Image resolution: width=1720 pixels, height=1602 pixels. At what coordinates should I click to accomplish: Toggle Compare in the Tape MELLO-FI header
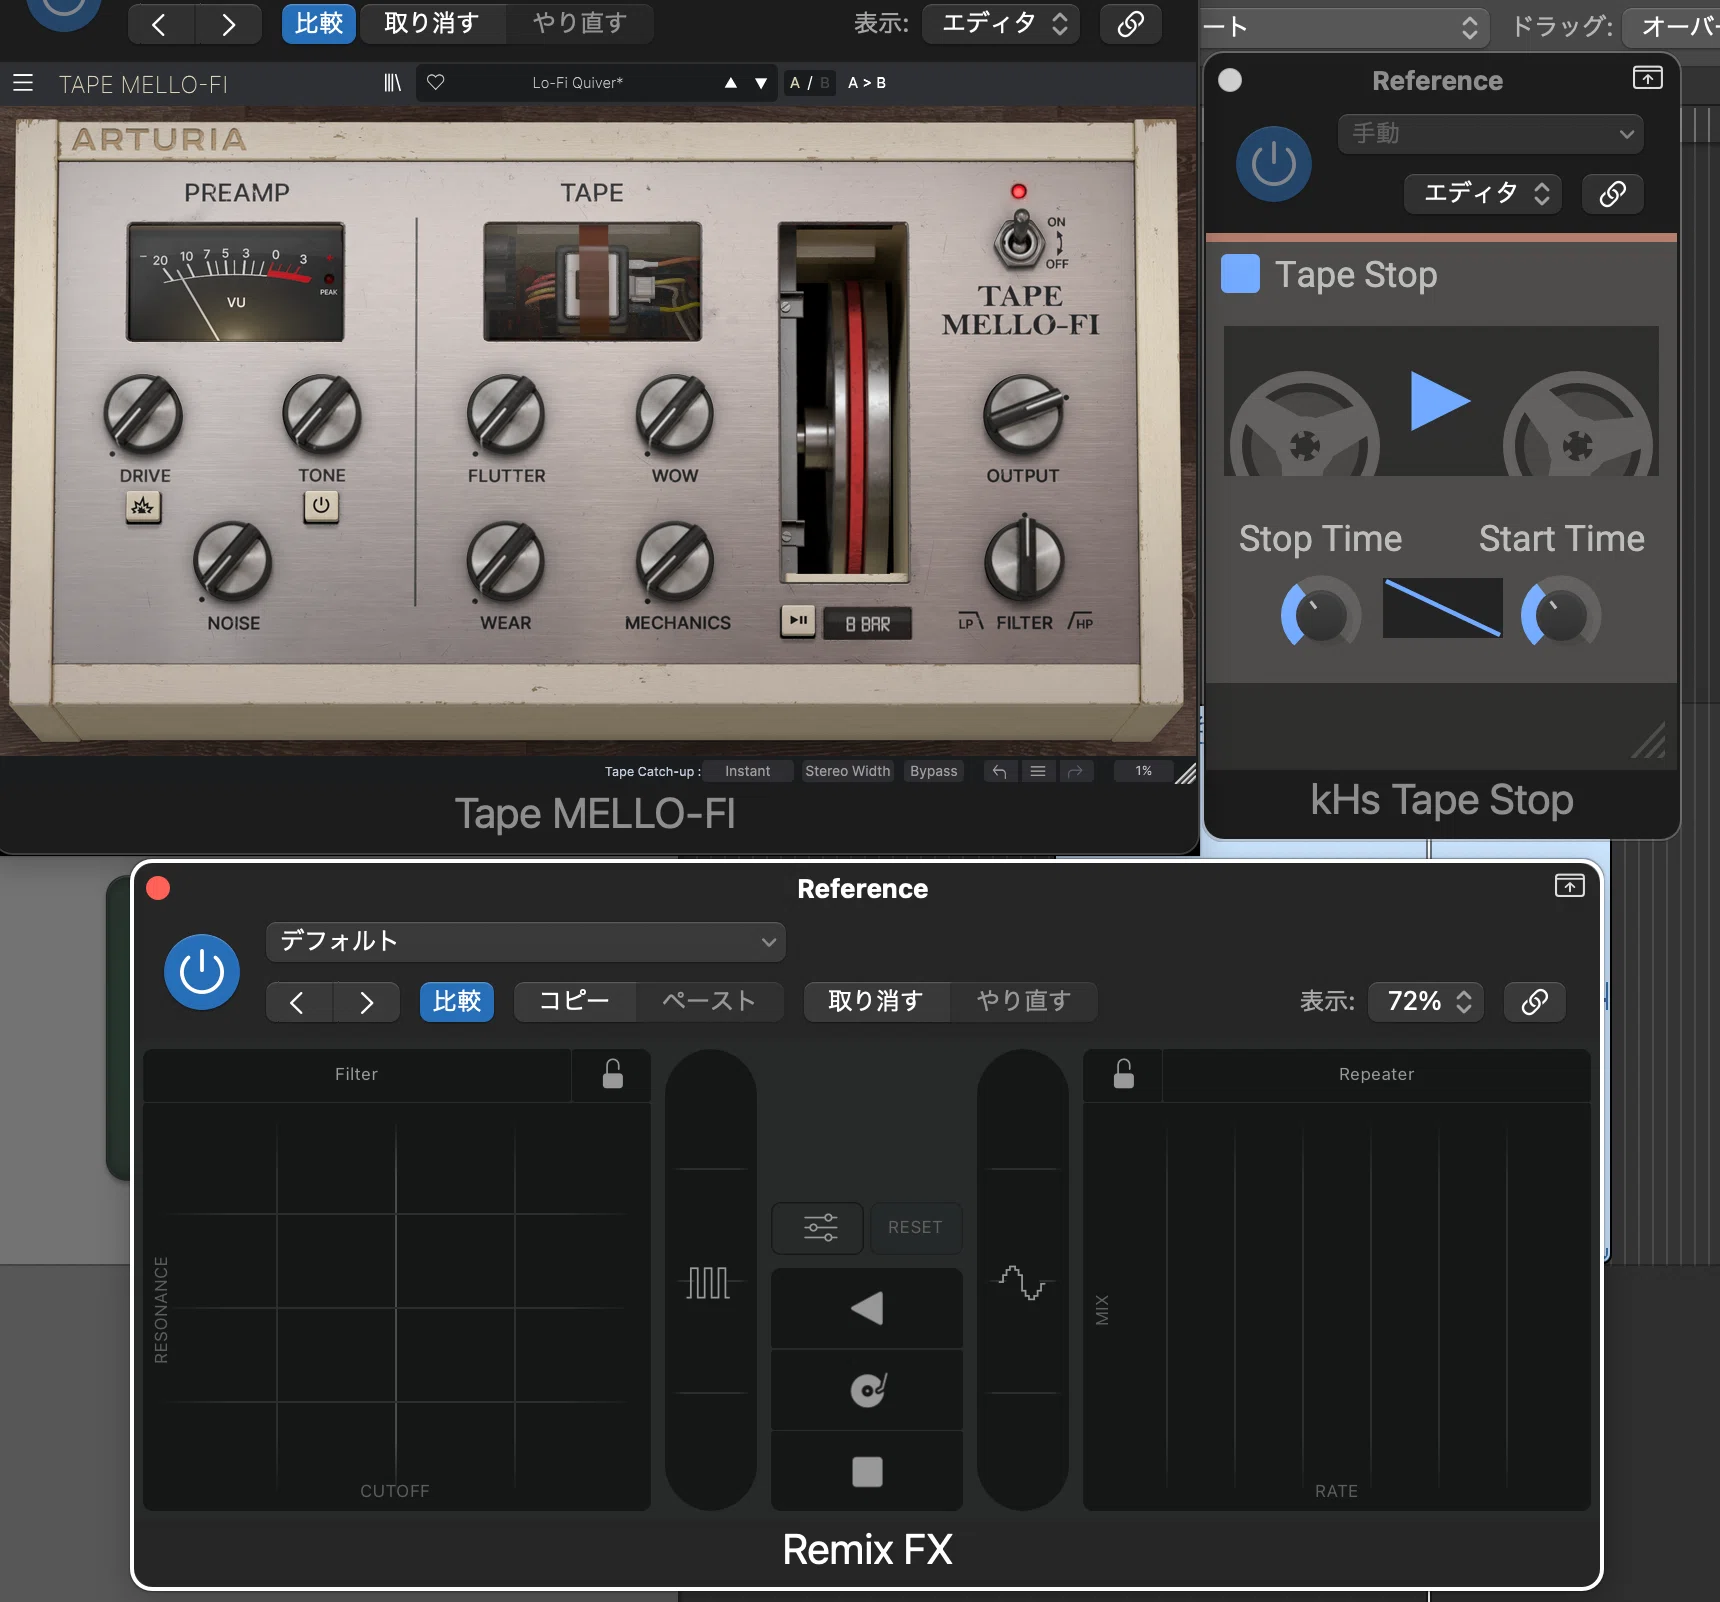pyautogui.click(x=318, y=23)
